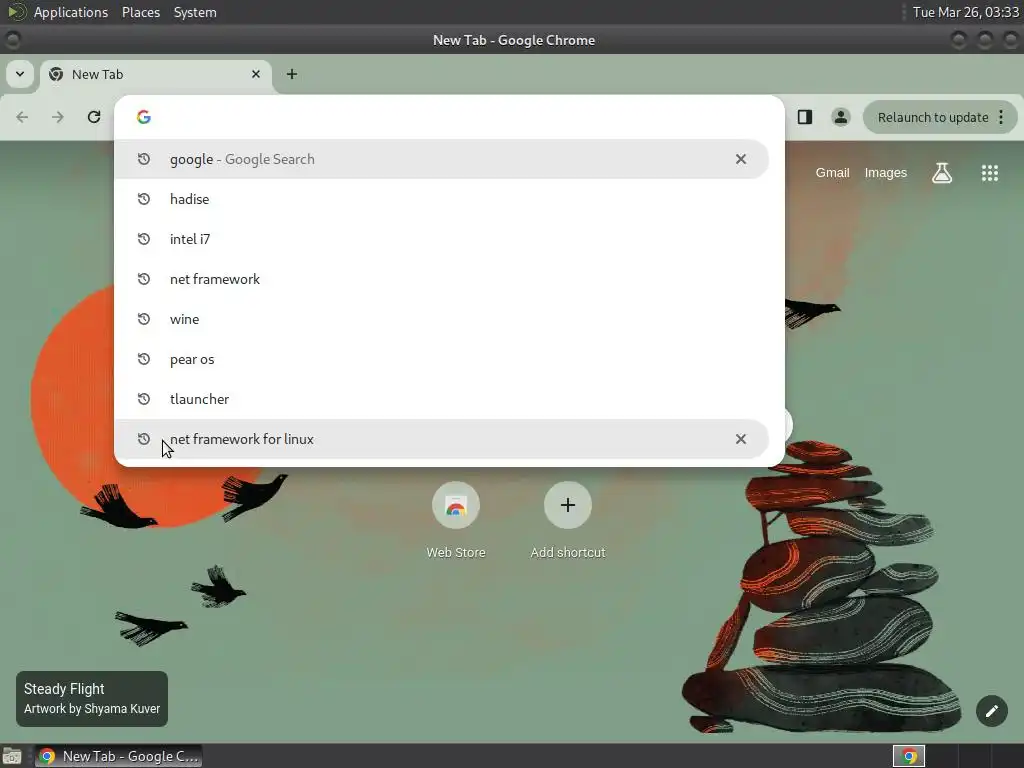Toggle the side panel icon
This screenshot has width=1024, height=768.
[805, 117]
